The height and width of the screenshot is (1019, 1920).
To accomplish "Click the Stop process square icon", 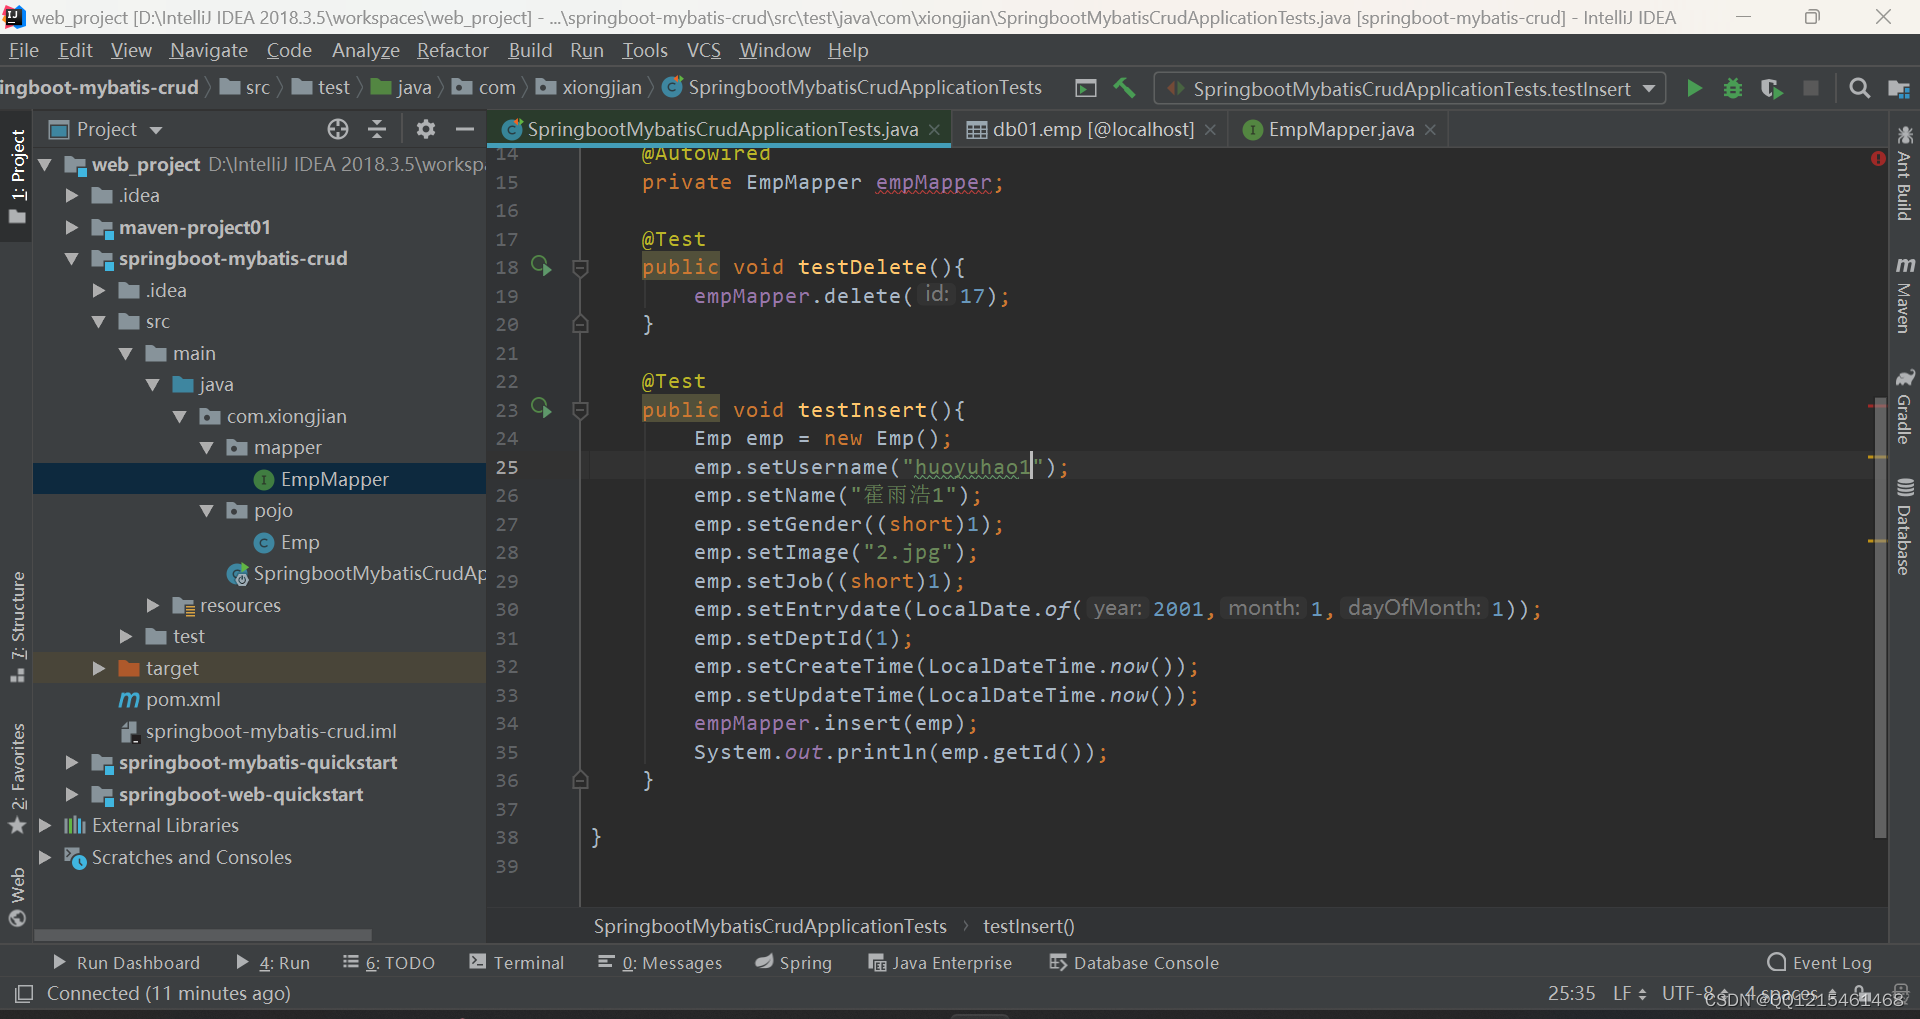I will [x=1811, y=89].
